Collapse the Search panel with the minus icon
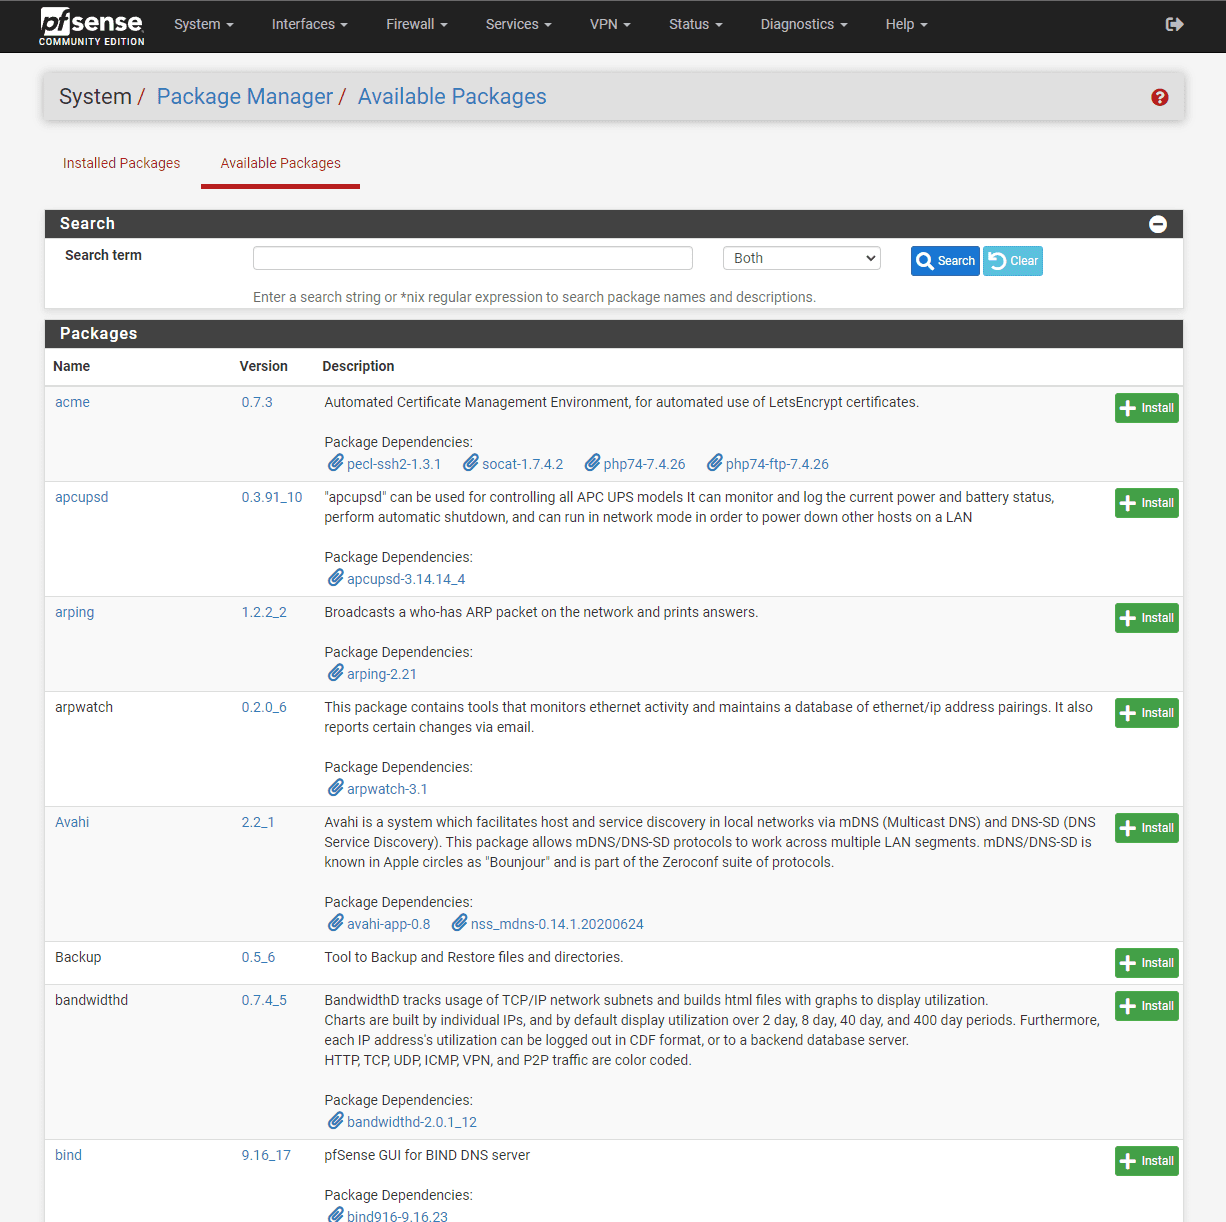The height and width of the screenshot is (1222, 1226). coord(1158,224)
